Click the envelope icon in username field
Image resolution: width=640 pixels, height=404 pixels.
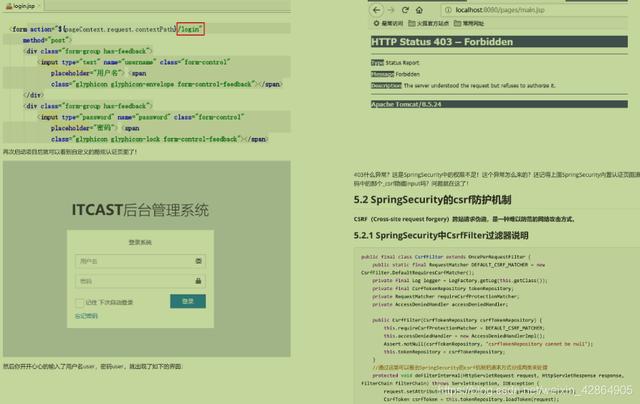[x=198, y=261]
